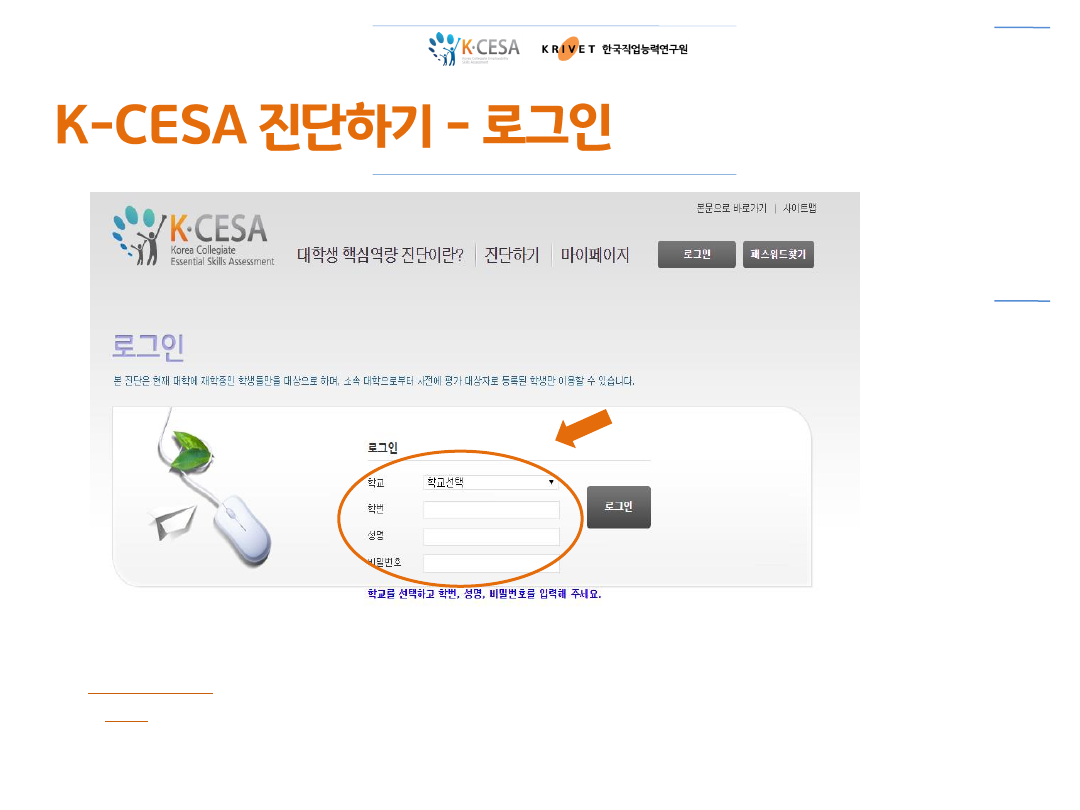Viewport: 1080px width, 810px height.
Task: Click the paper airplane graphic
Action: [172, 523]
